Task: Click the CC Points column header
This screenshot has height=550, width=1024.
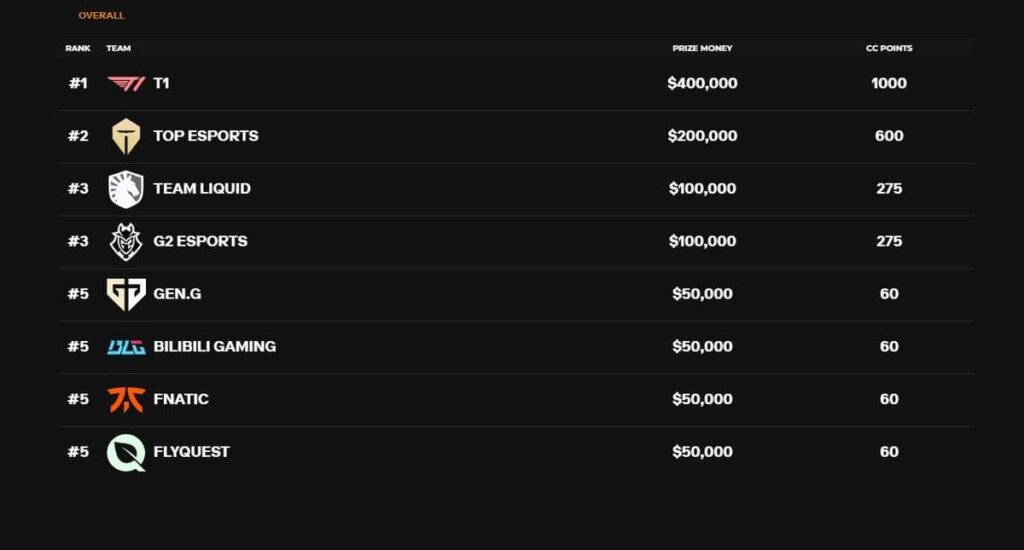Action: click(889, 48)
